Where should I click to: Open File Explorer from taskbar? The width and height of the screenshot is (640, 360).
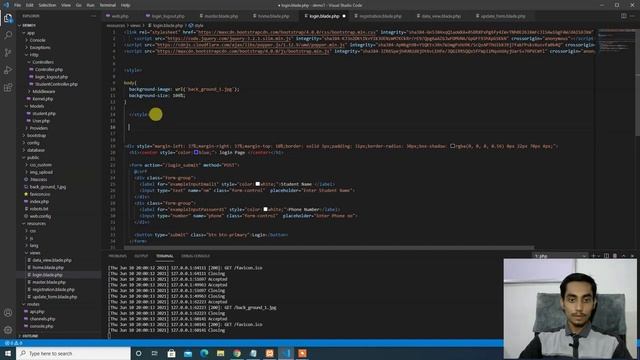[x=220, y=353]
